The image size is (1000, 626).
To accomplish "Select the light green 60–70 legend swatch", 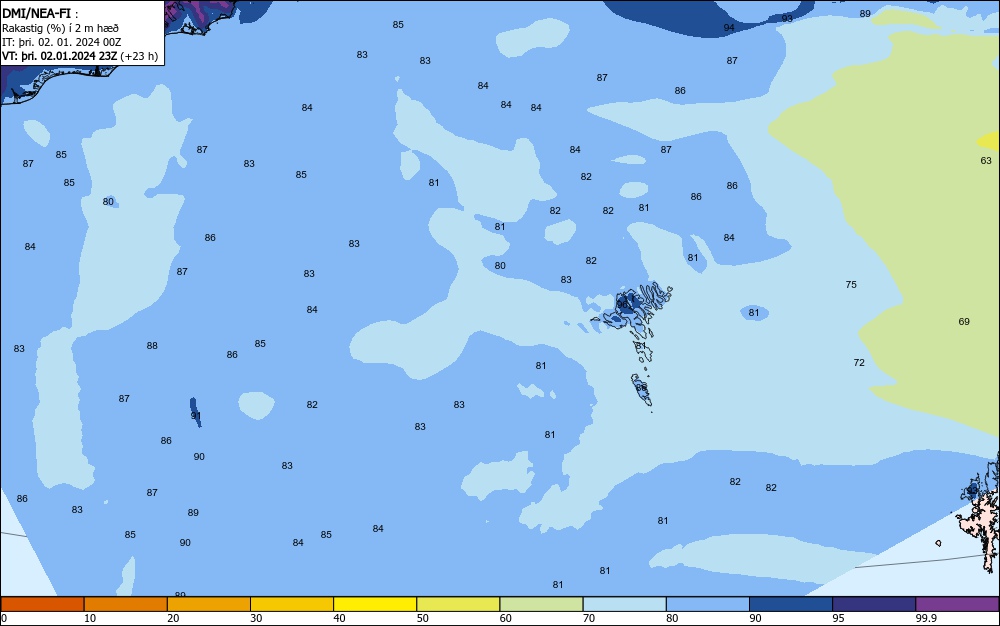I will point(541,604).
